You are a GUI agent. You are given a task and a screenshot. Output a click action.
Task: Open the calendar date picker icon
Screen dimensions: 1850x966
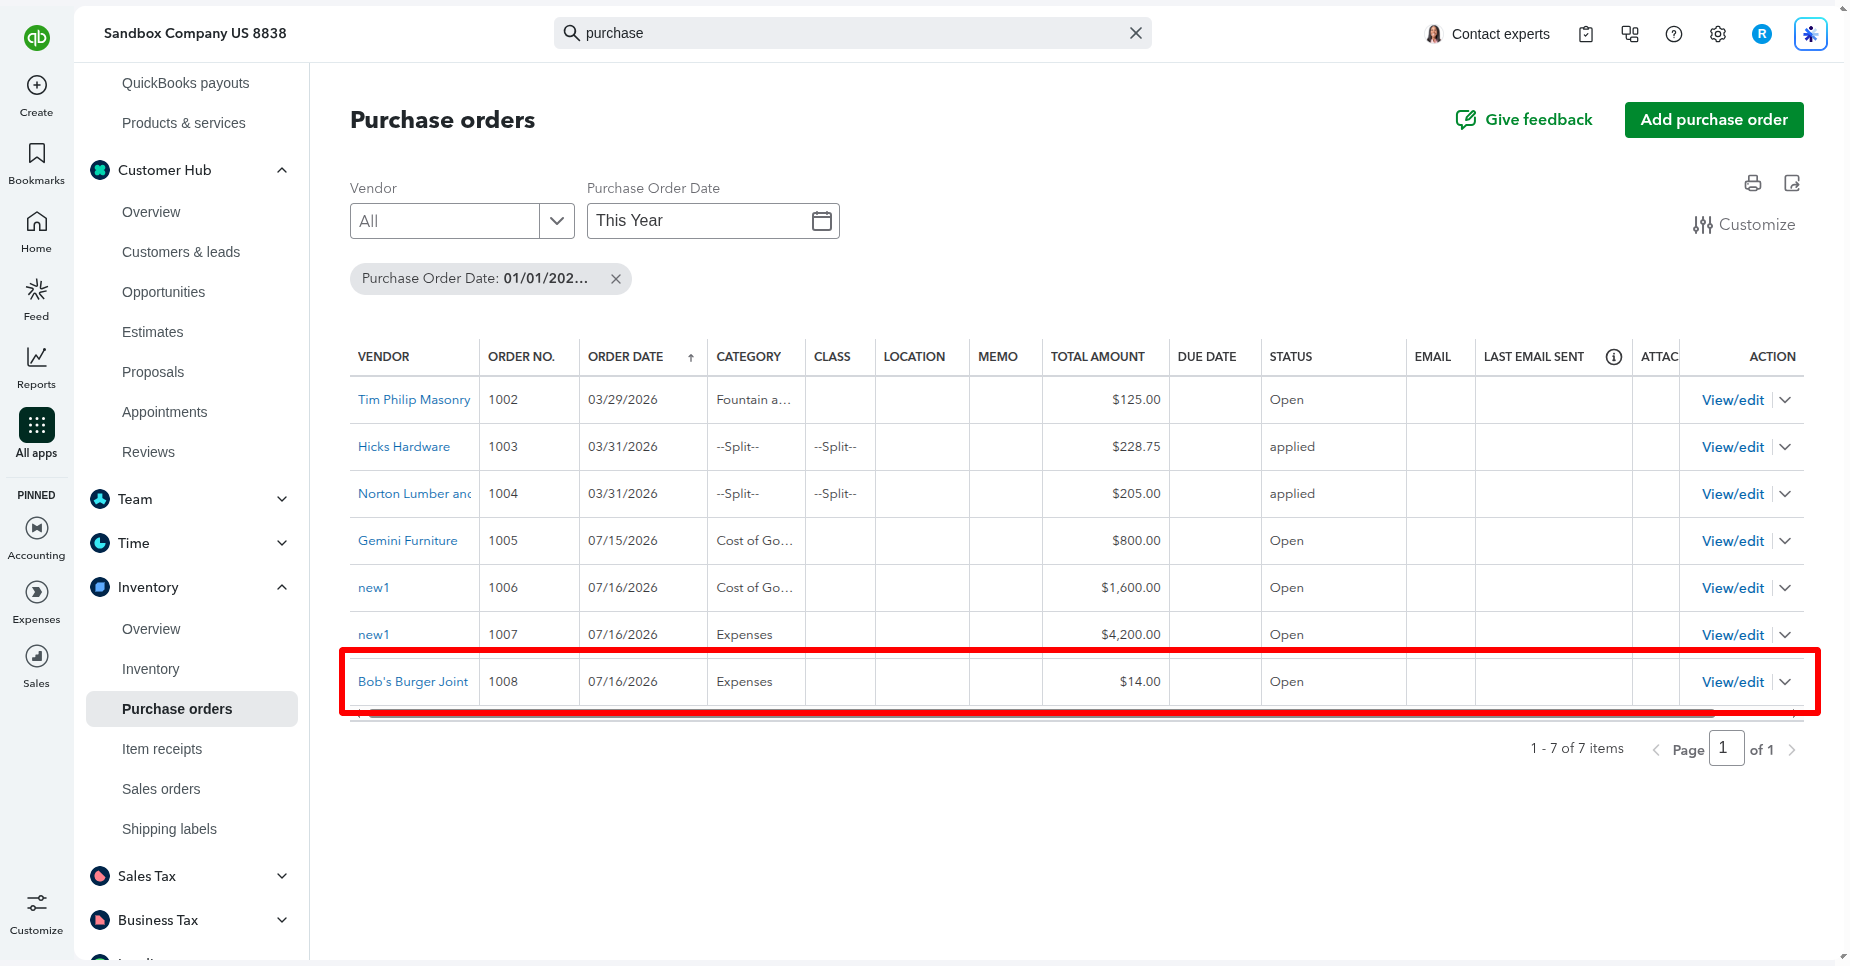pos(822,221)
